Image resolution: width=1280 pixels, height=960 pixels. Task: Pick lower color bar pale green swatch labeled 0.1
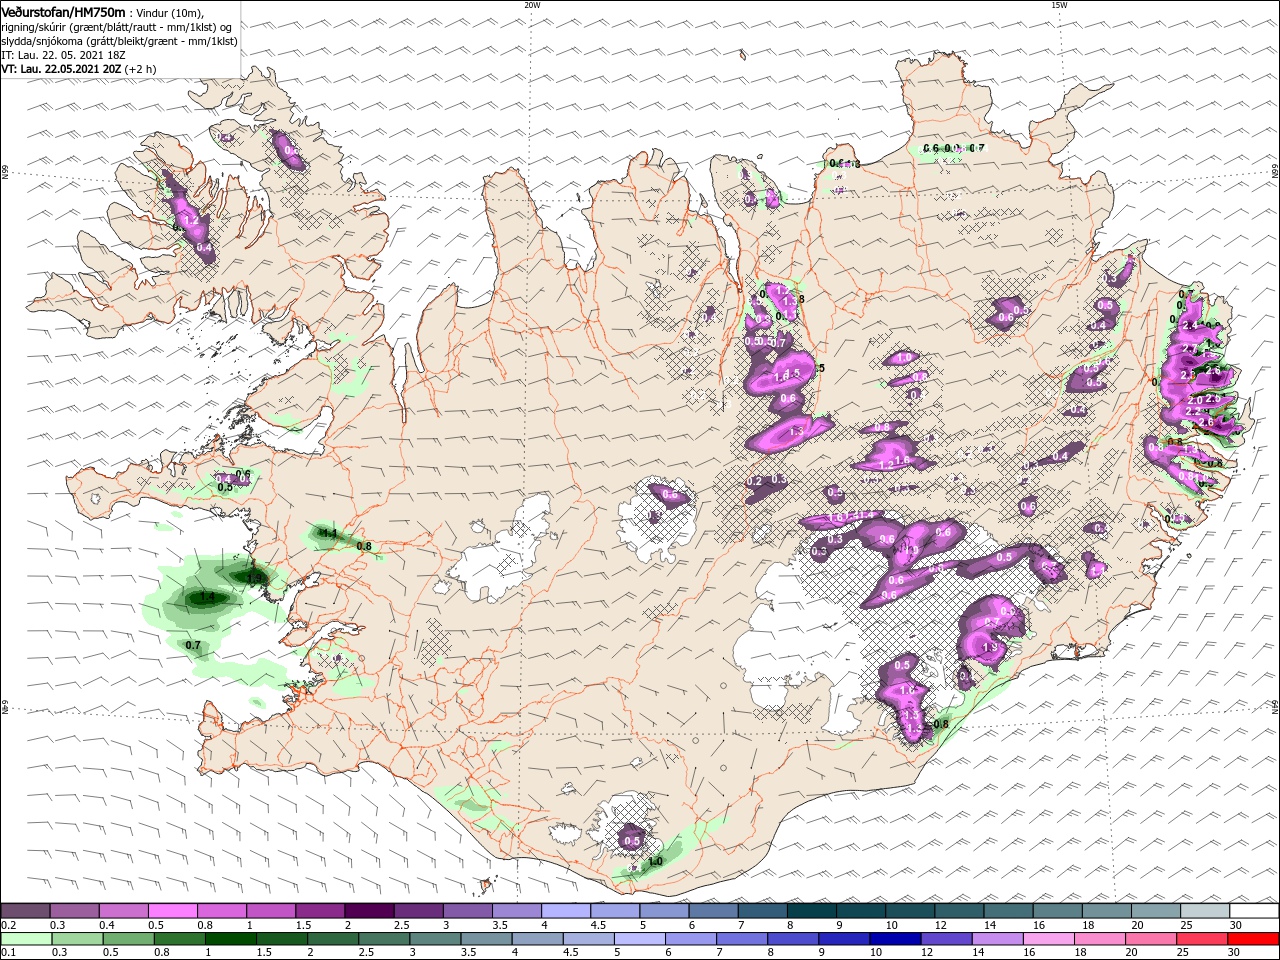click(27, 940)
